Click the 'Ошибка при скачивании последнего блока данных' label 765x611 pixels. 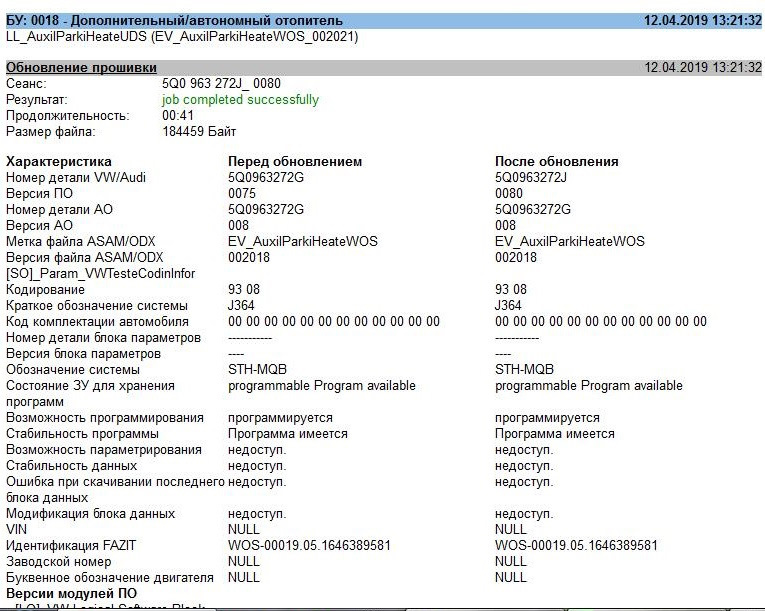115,490
